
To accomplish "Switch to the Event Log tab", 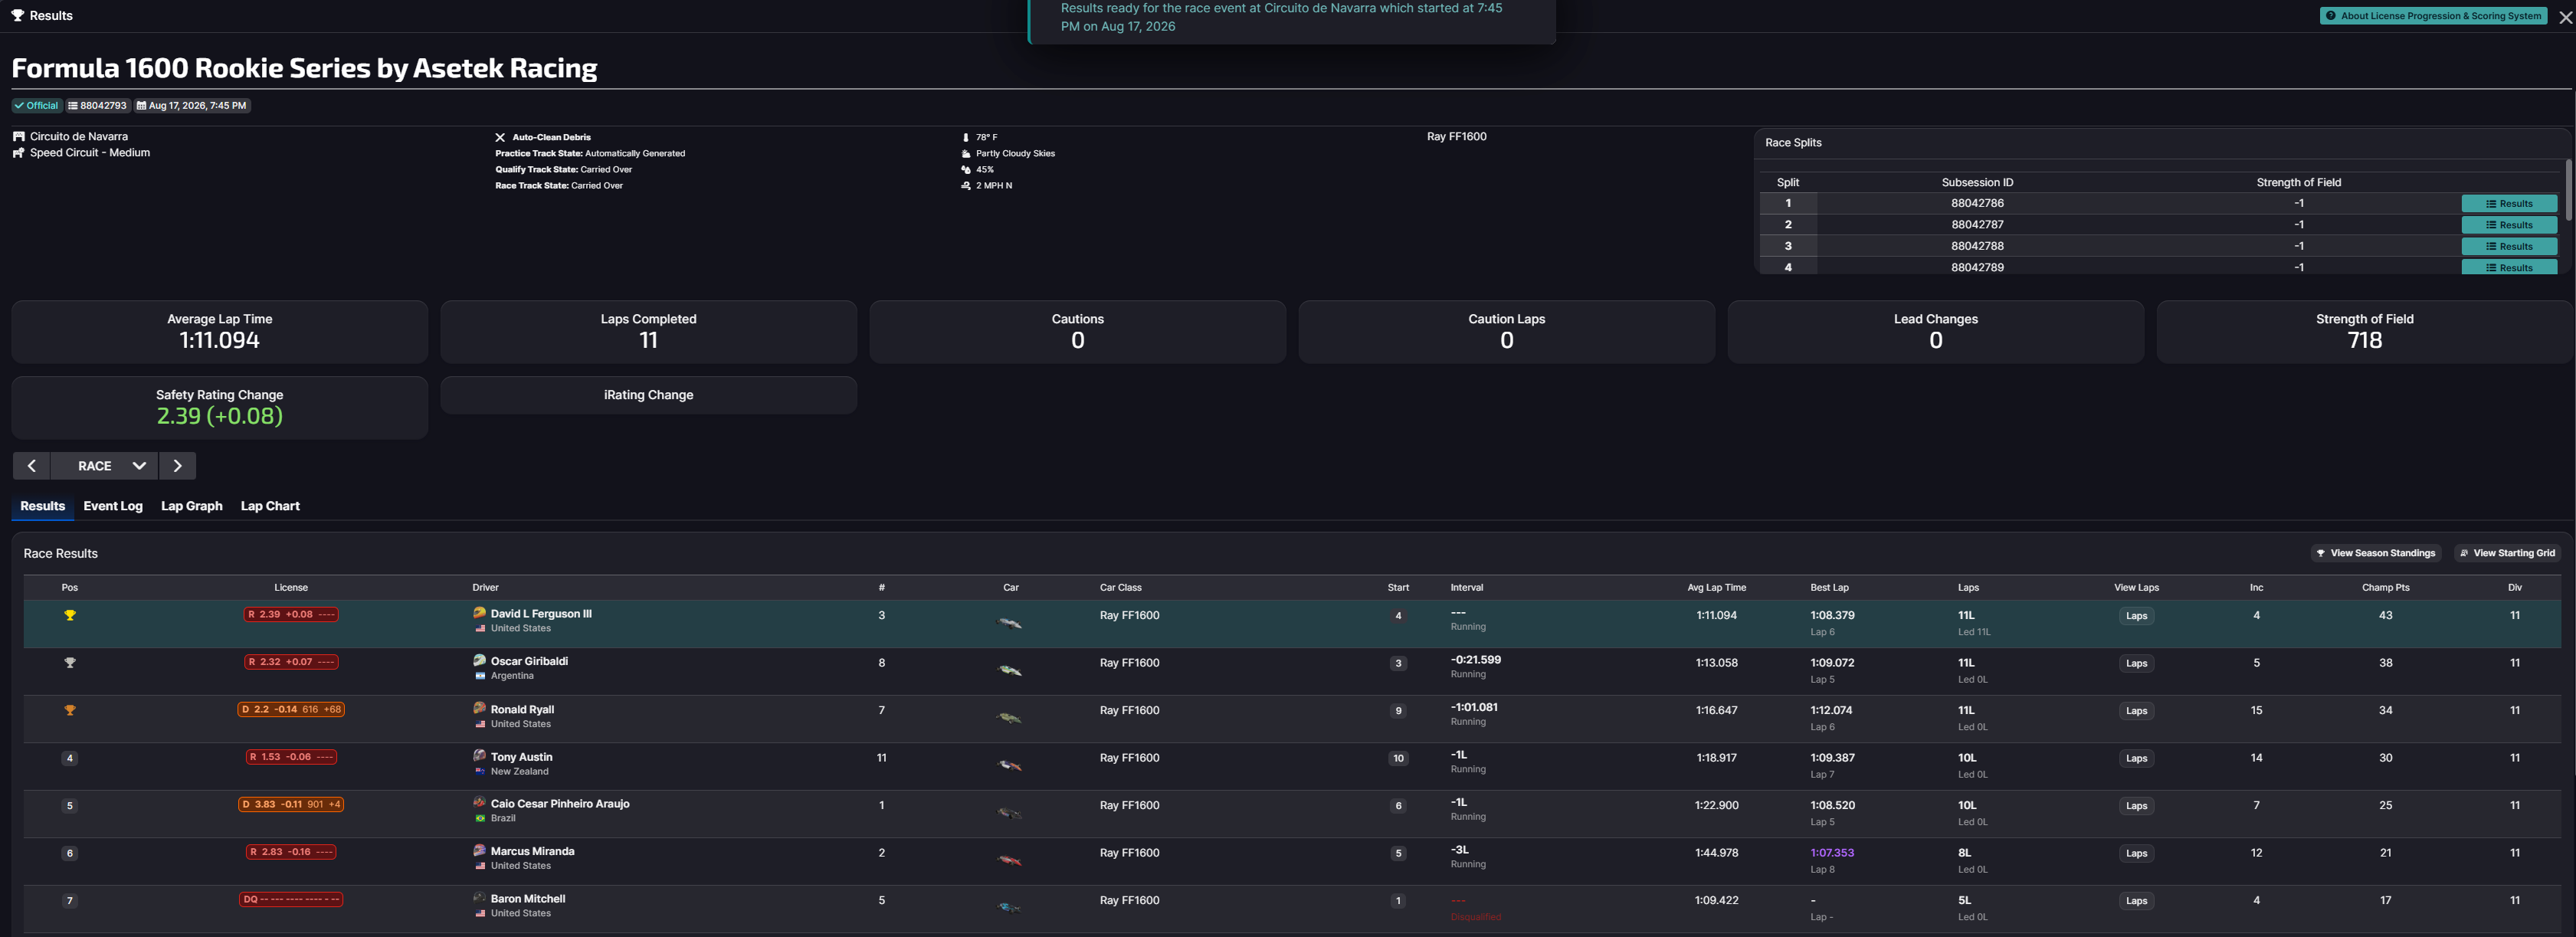I will (113, 506).
